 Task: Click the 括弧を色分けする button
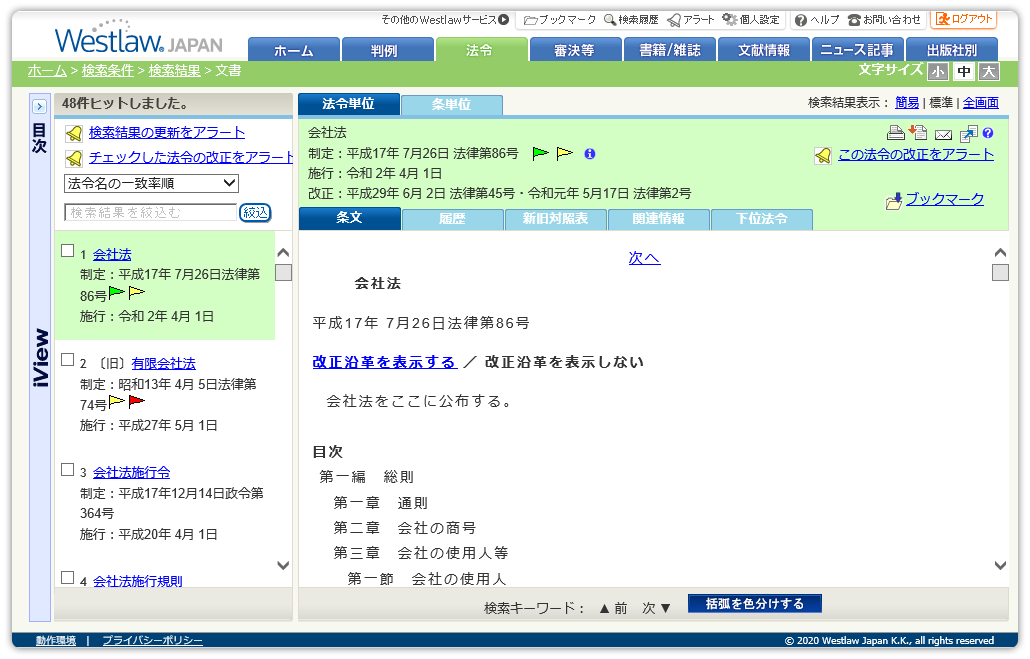coord(754,604)
